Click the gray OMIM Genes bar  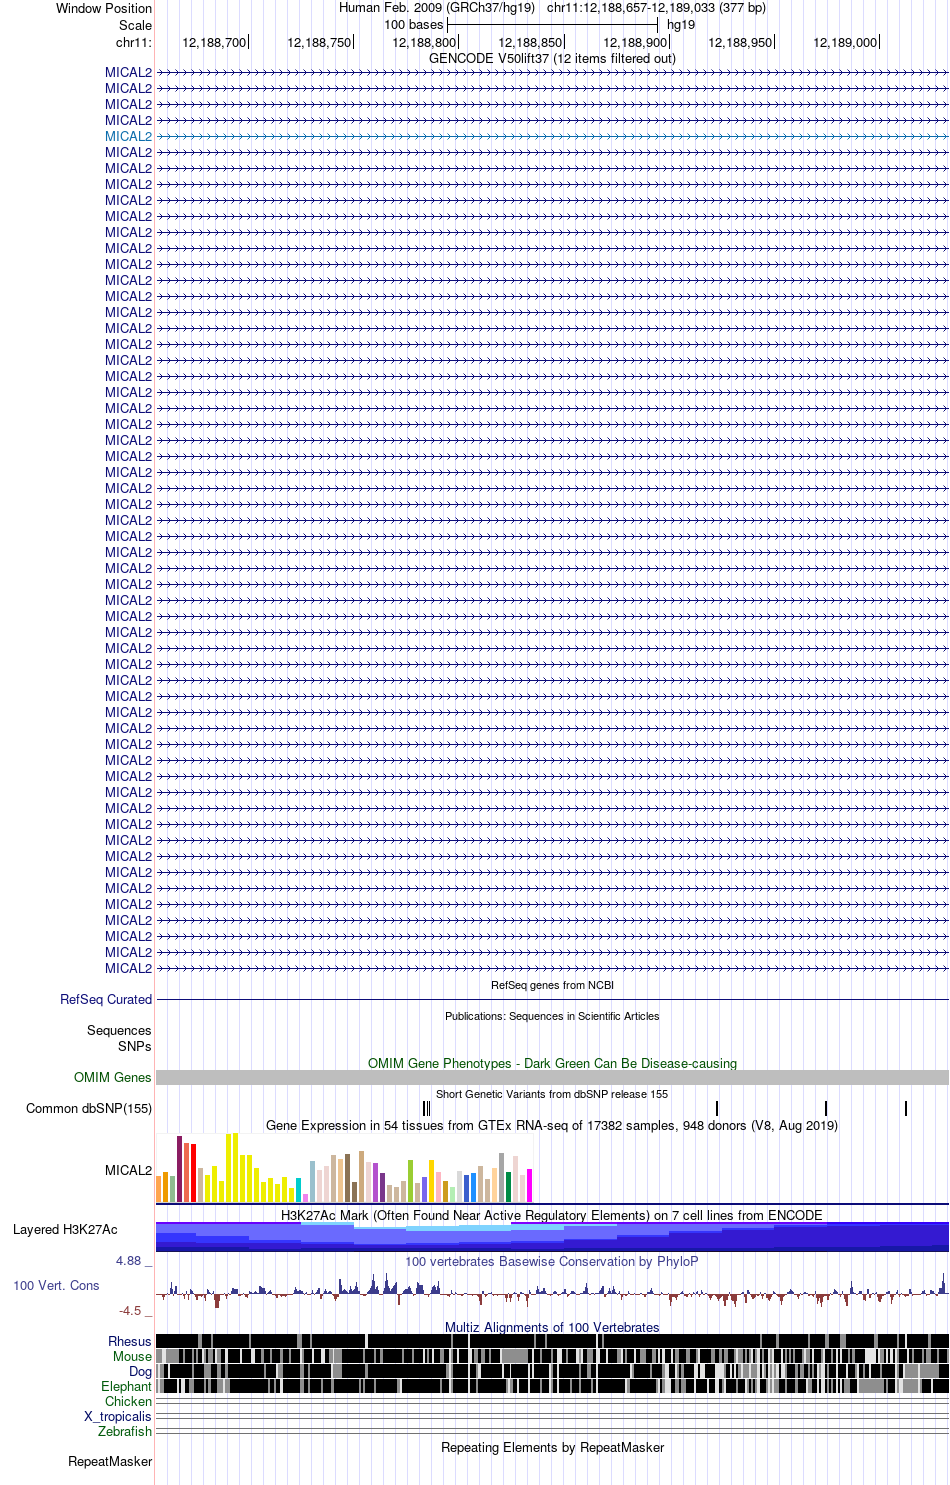pos(552,1077)
